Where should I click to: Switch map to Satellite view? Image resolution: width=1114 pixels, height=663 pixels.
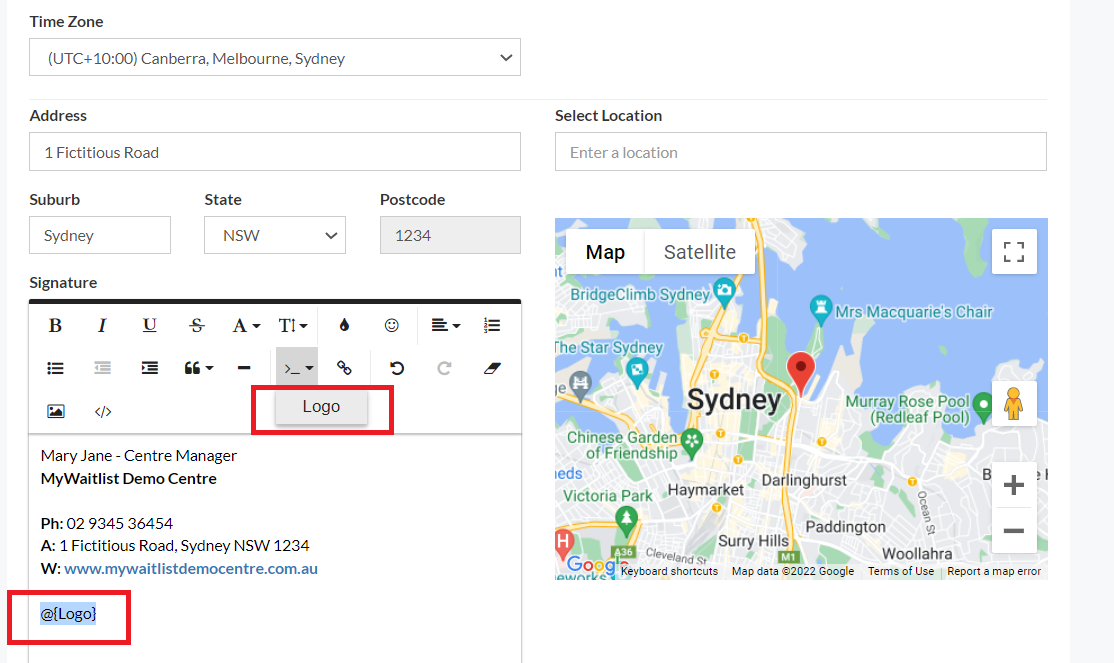coord(700,252)
